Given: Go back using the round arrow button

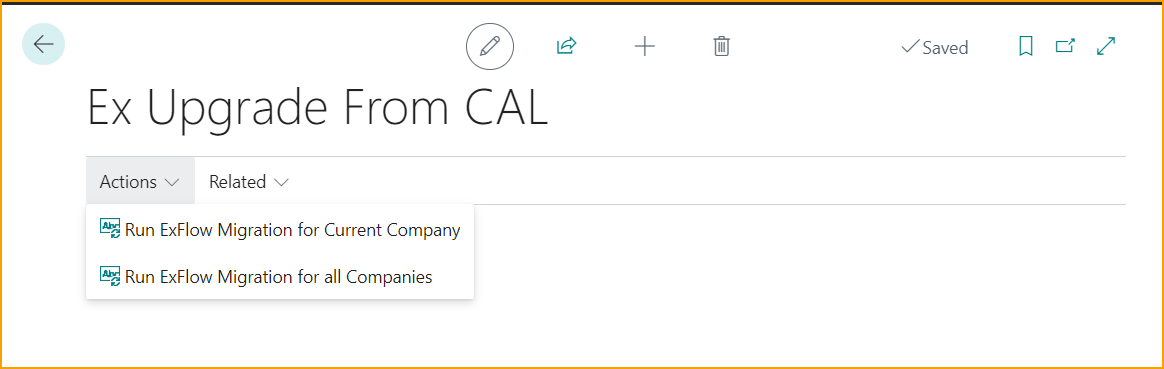Looking at the screenshot, I should pyautogui.click(x=44, y=45).
